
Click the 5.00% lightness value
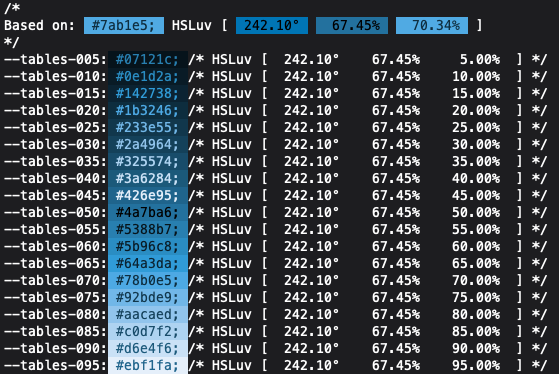tap(480, 60)
